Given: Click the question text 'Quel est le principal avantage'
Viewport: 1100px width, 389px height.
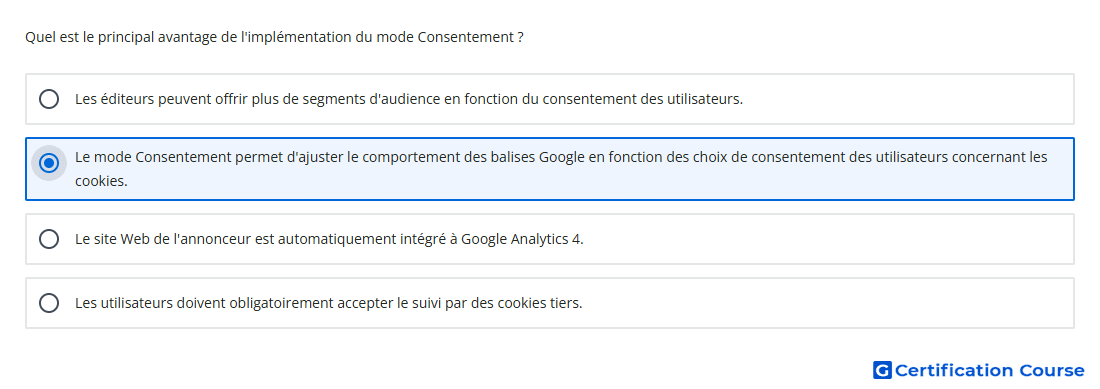Looking at the screenshot, I should click(274, 37).
